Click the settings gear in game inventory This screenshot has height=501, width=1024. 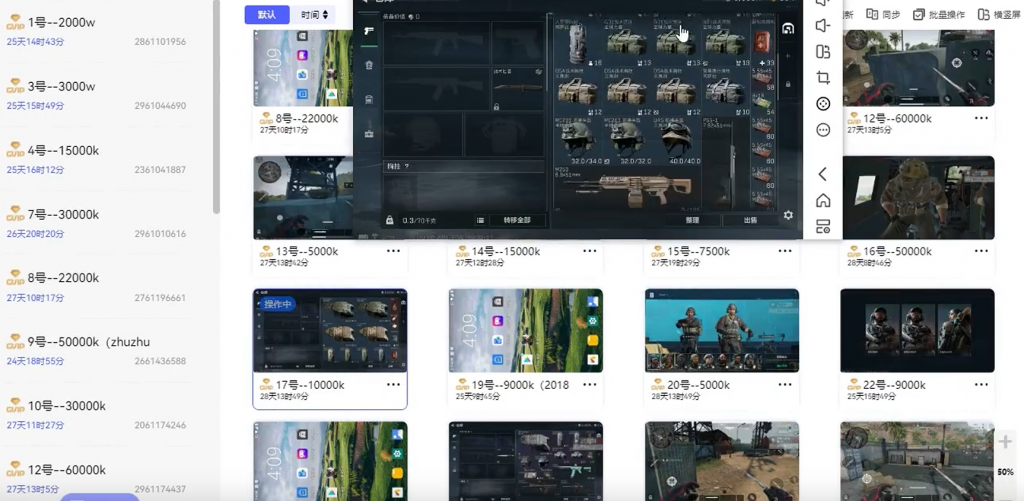pos(788,215)
